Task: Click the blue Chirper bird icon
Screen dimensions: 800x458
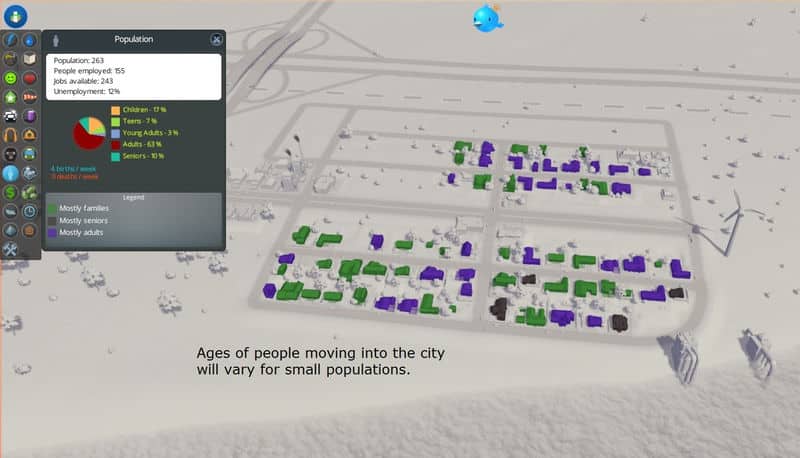Action: (x=488, y=18)
